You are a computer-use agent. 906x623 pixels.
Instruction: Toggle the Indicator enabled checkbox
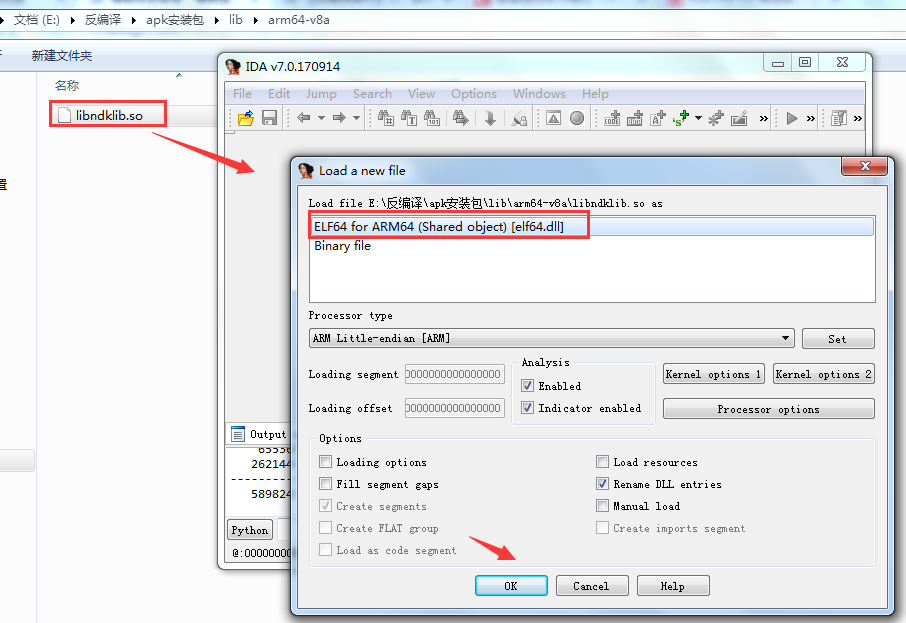tap(527, 407)
